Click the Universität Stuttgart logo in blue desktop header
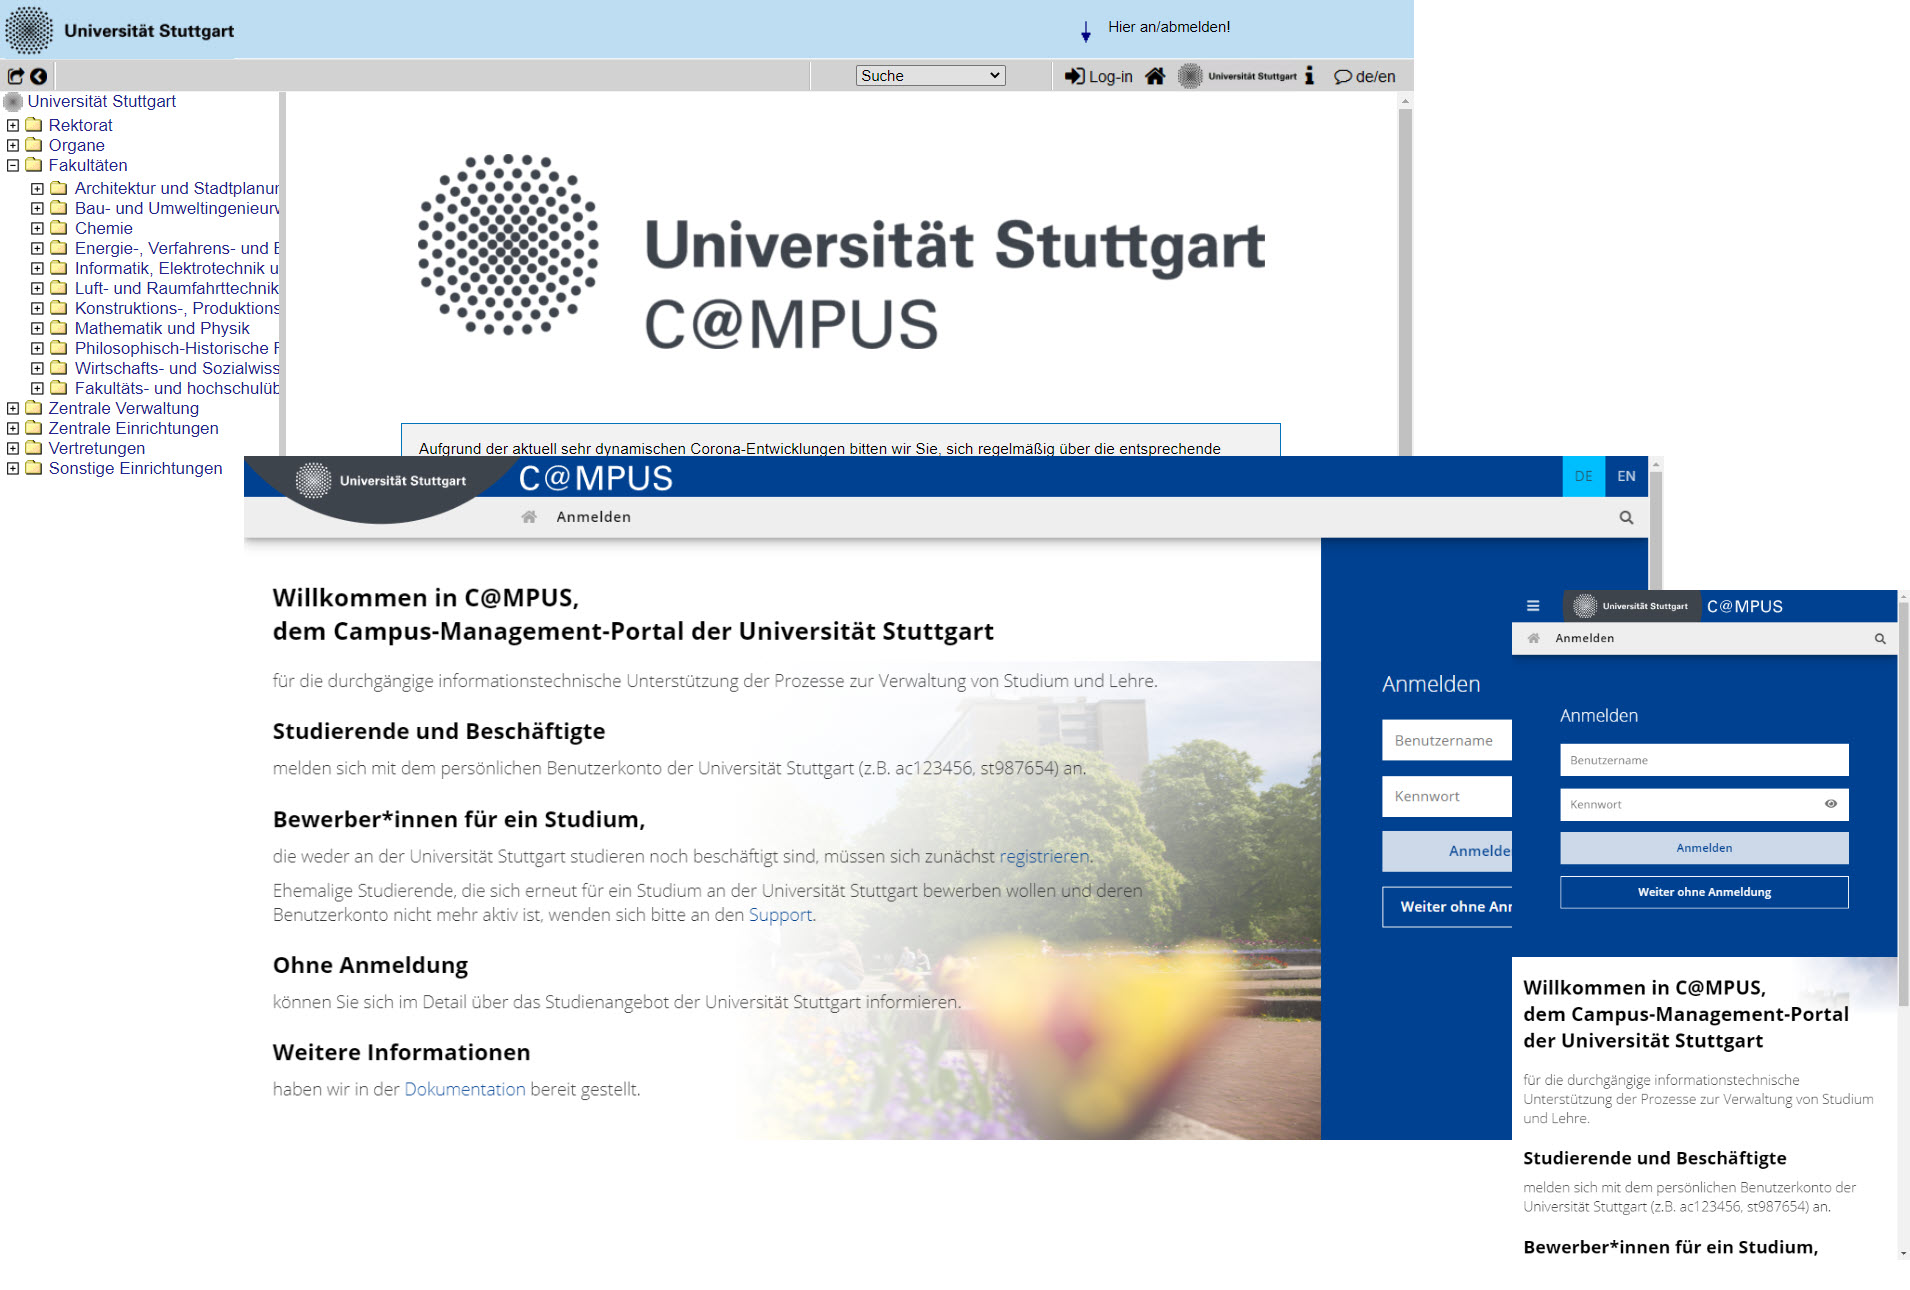The height and width of the screenshot is (1290, 1910). point(381,481)
